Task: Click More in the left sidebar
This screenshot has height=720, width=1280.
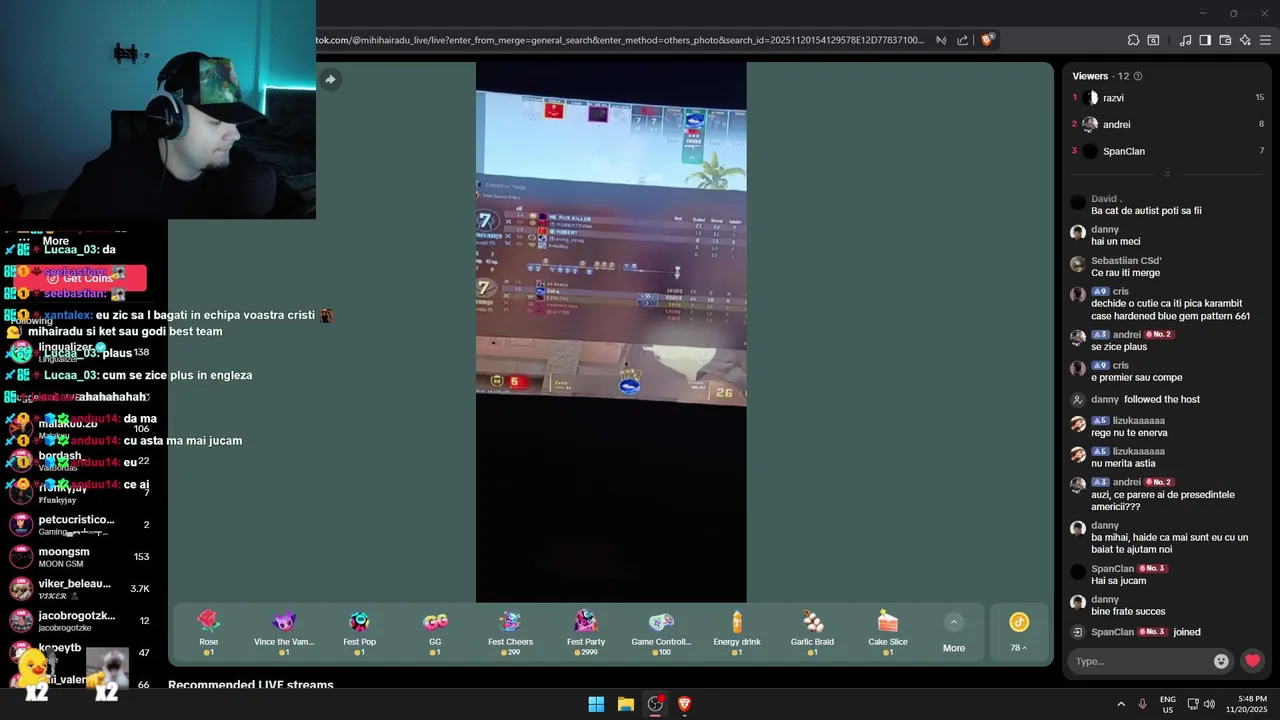Action: coord(56,241)
